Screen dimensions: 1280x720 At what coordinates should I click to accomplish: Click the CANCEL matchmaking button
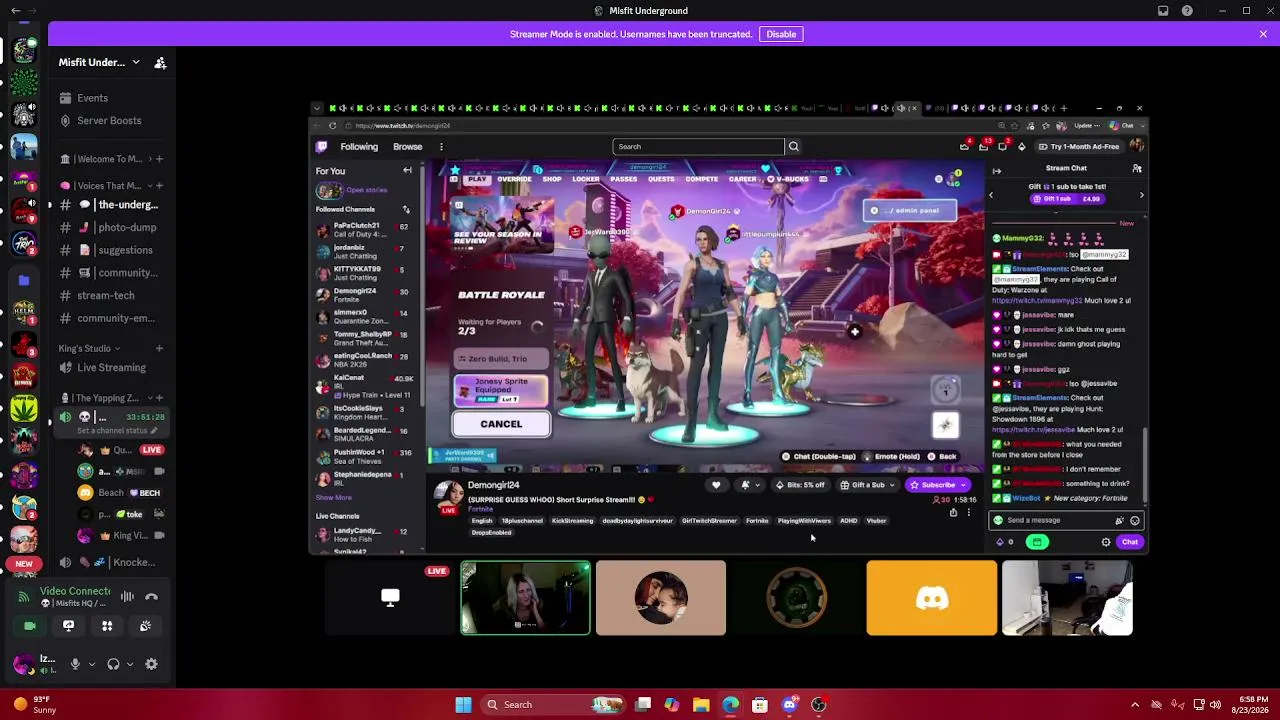(501, 424)
